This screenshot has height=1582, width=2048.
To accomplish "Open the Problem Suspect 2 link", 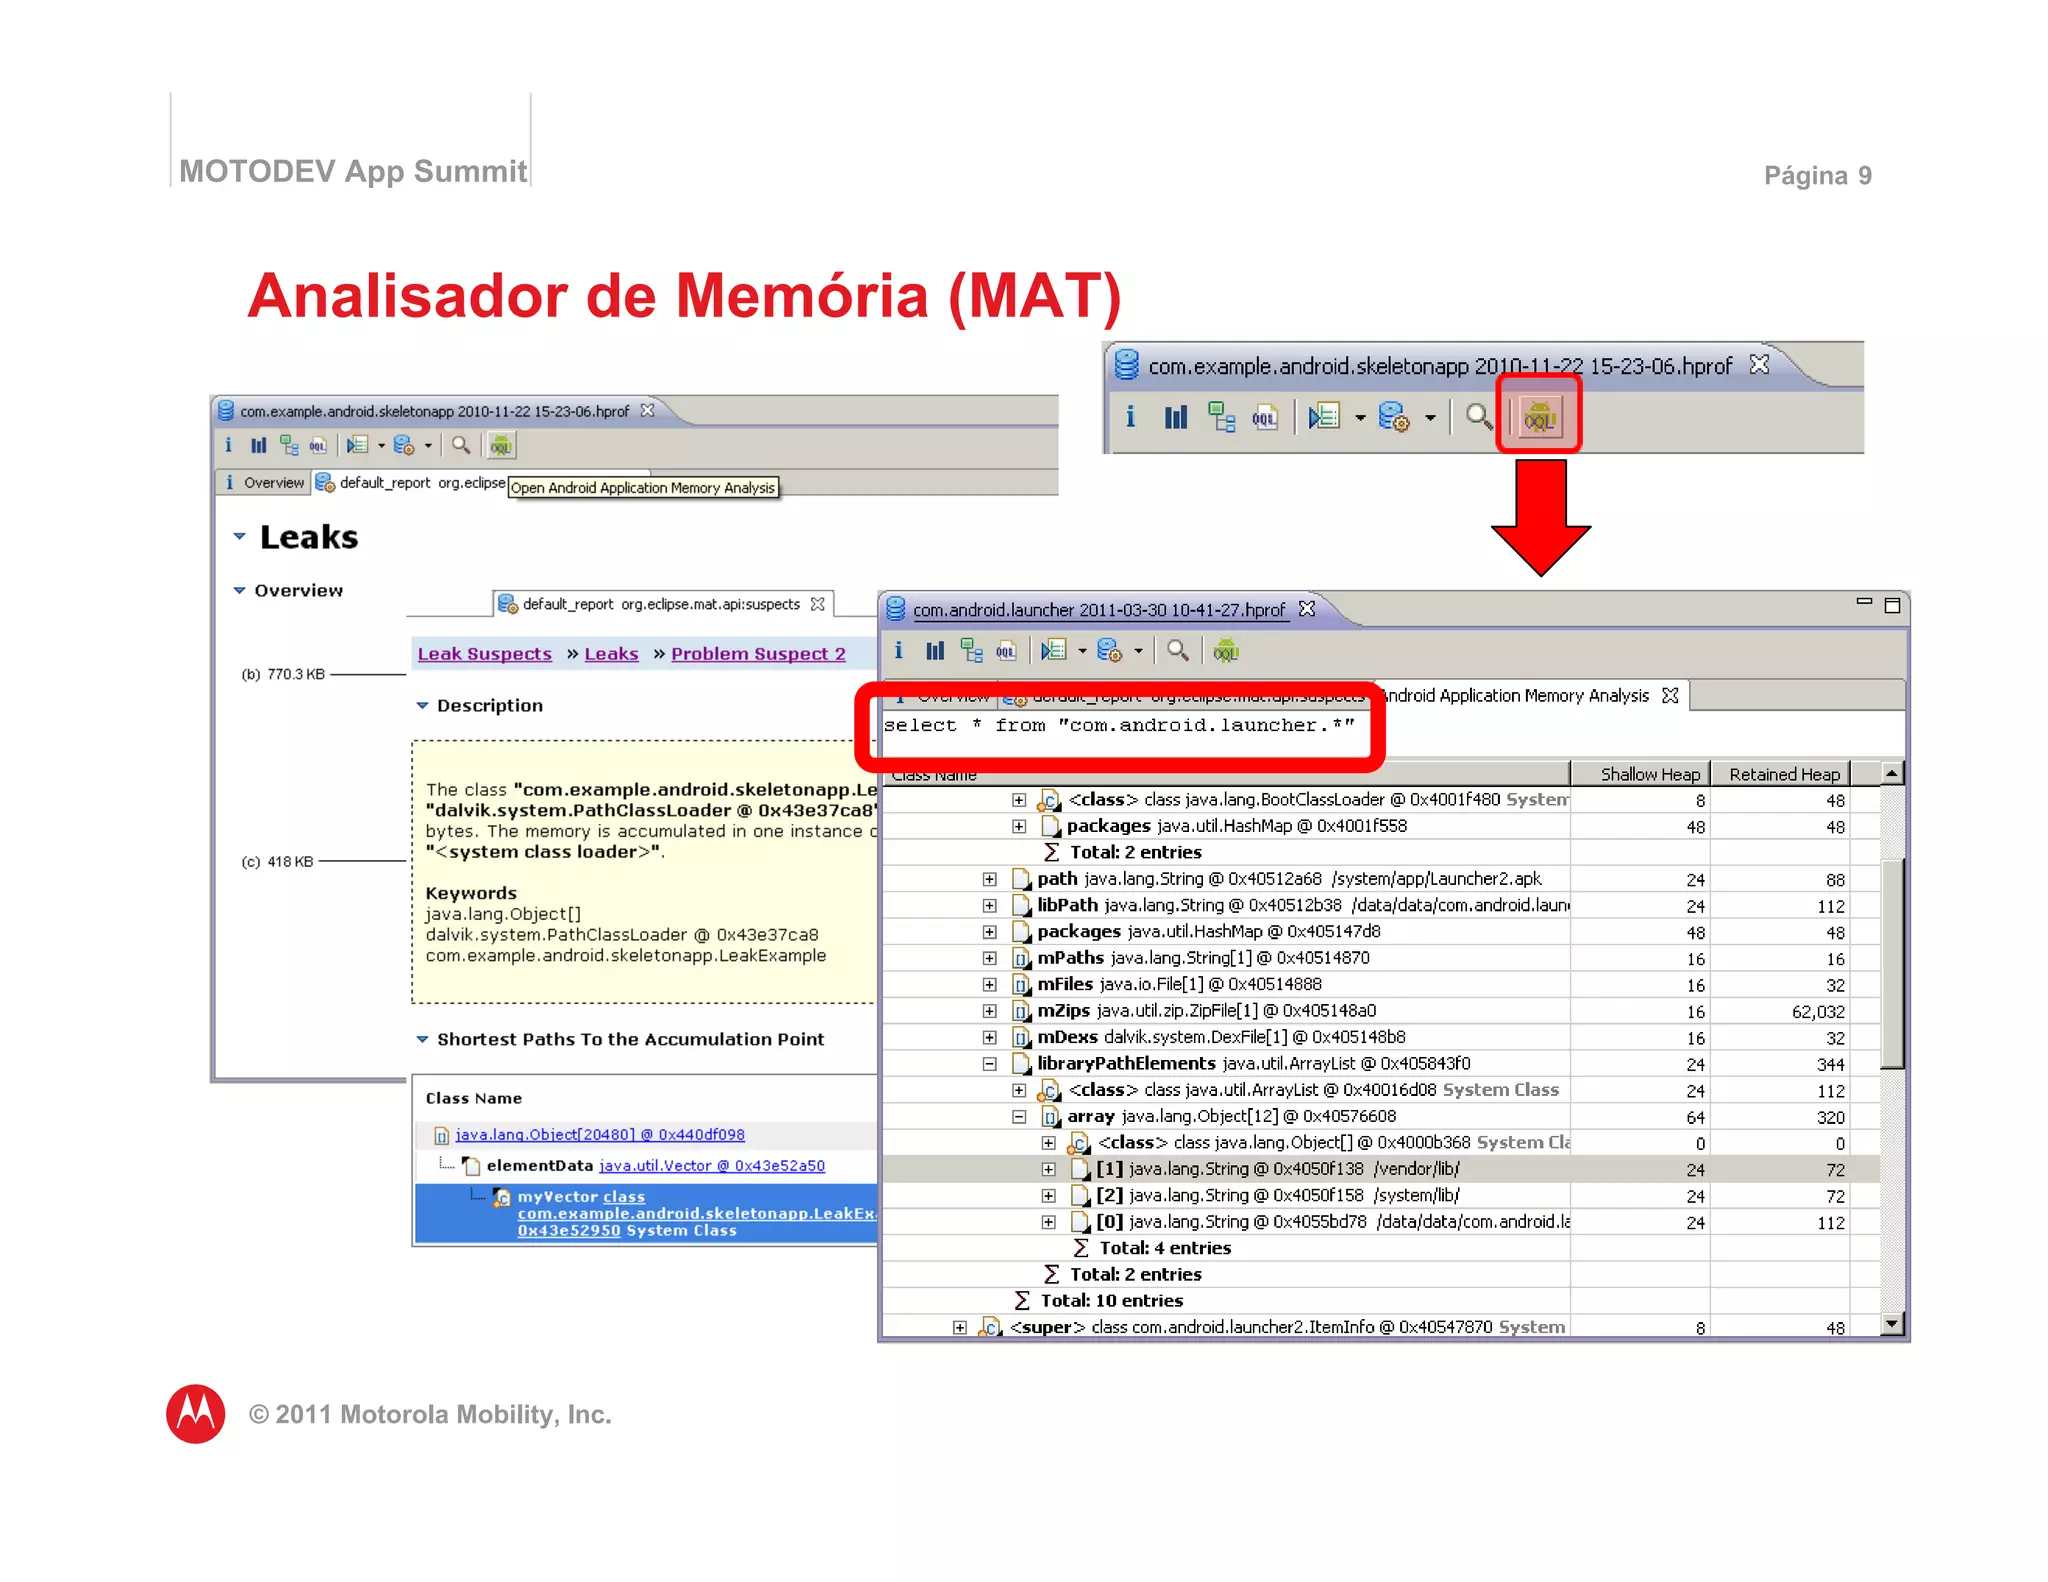I will [758, 653].
